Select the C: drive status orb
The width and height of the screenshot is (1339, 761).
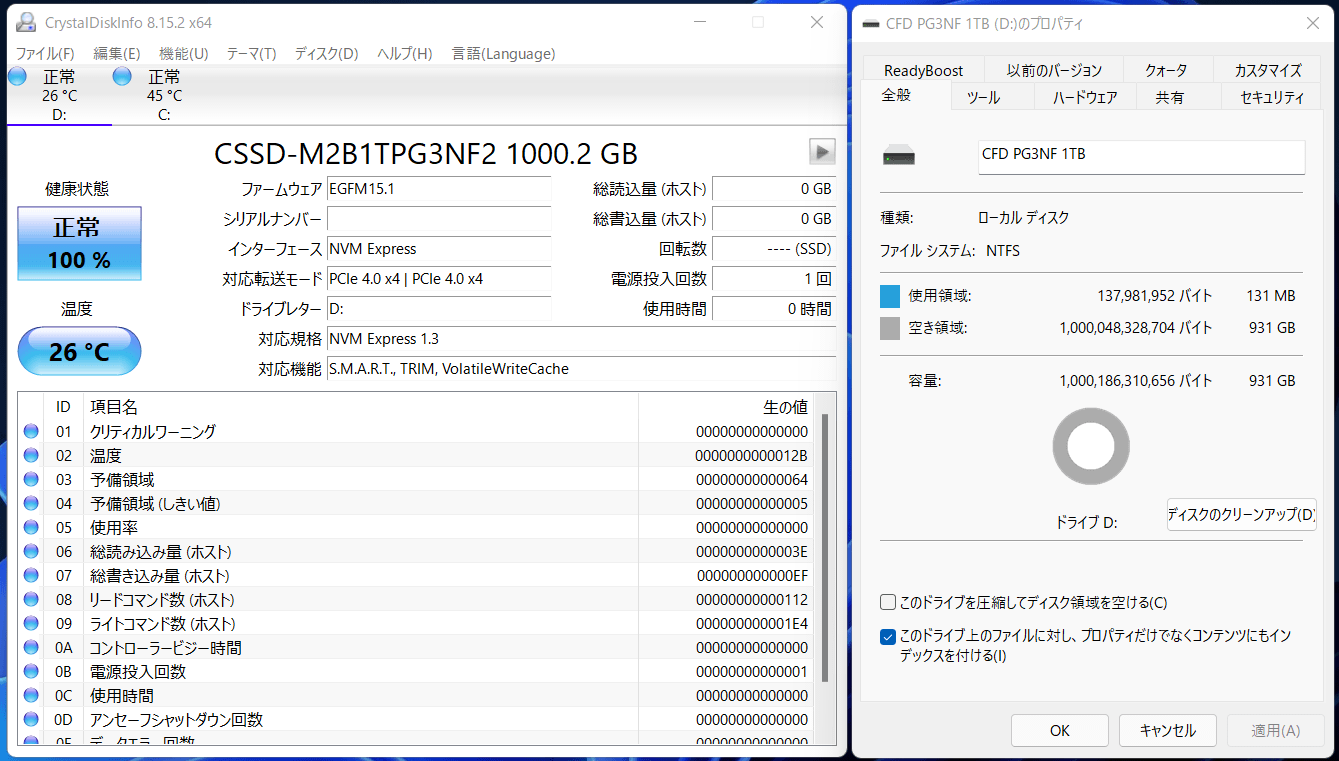pyautogui.click(x=122, y=76)
